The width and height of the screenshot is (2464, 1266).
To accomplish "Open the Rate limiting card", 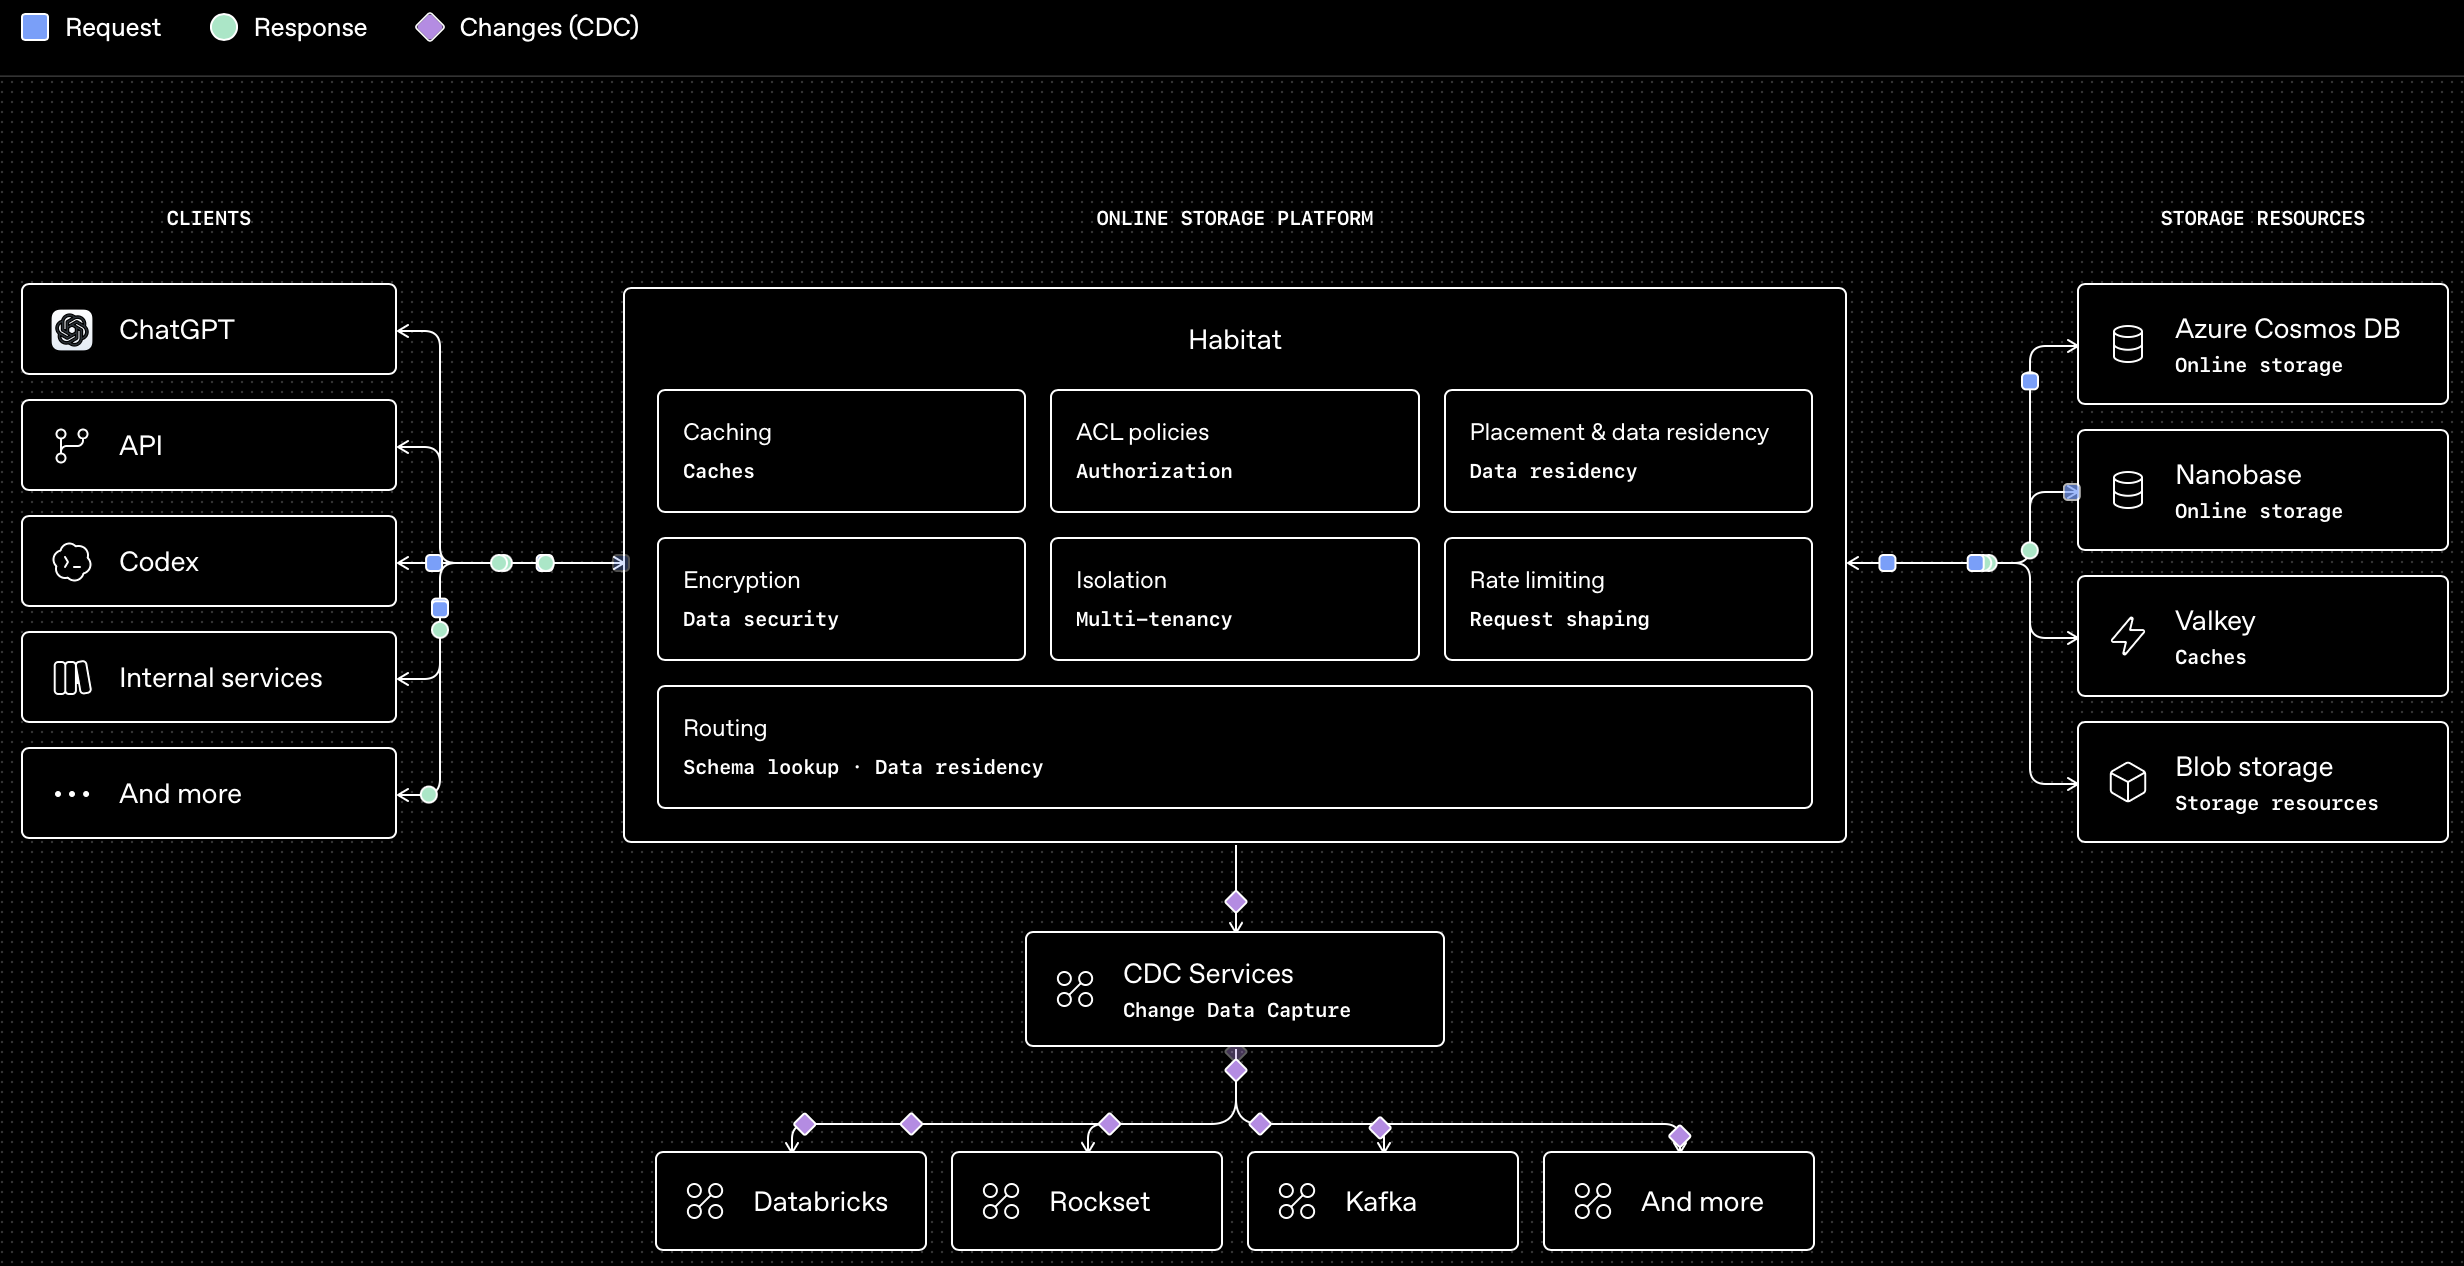I will pyautogui.click(x=1628, y=599).
